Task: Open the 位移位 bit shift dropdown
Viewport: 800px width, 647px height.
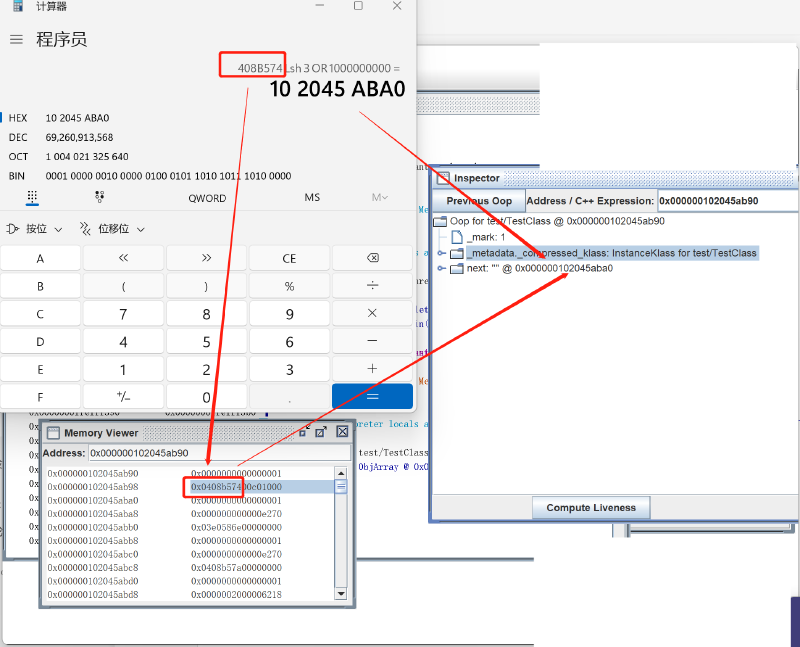Action: (x=112, y=228)
